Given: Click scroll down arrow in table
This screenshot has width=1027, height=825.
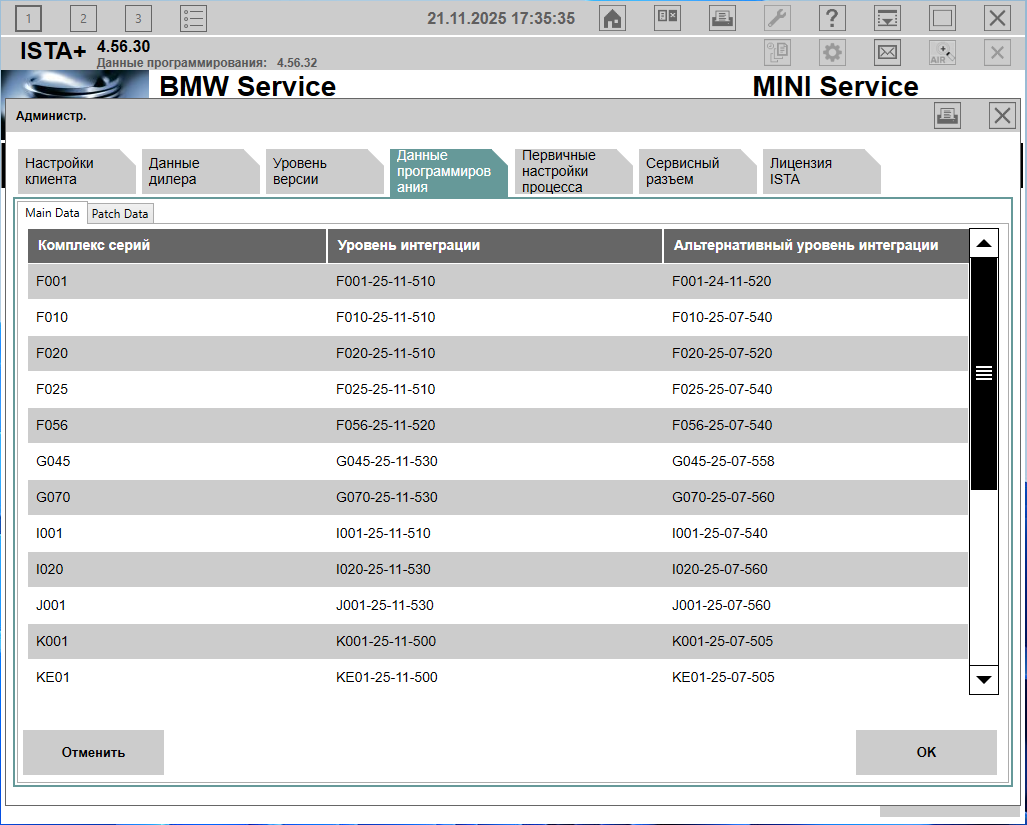Looking at the screenshot, I should (984, 679).
